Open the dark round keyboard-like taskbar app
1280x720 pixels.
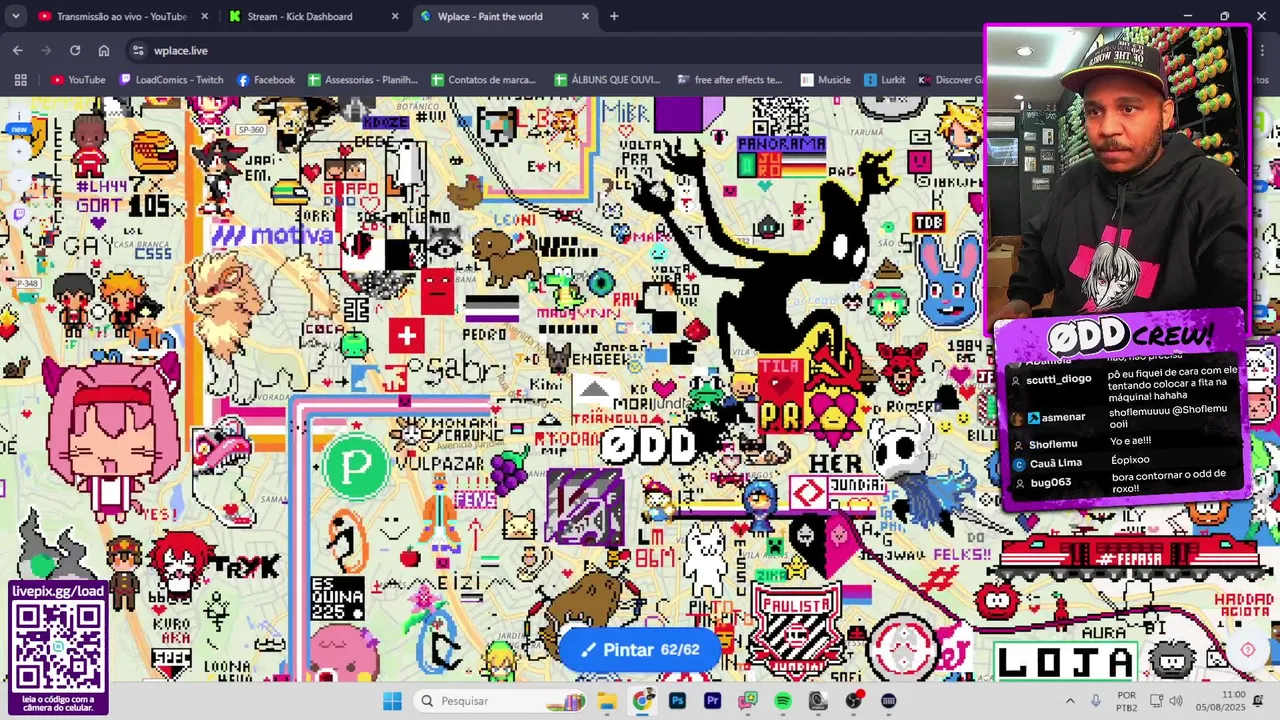[x=889, y=701]
